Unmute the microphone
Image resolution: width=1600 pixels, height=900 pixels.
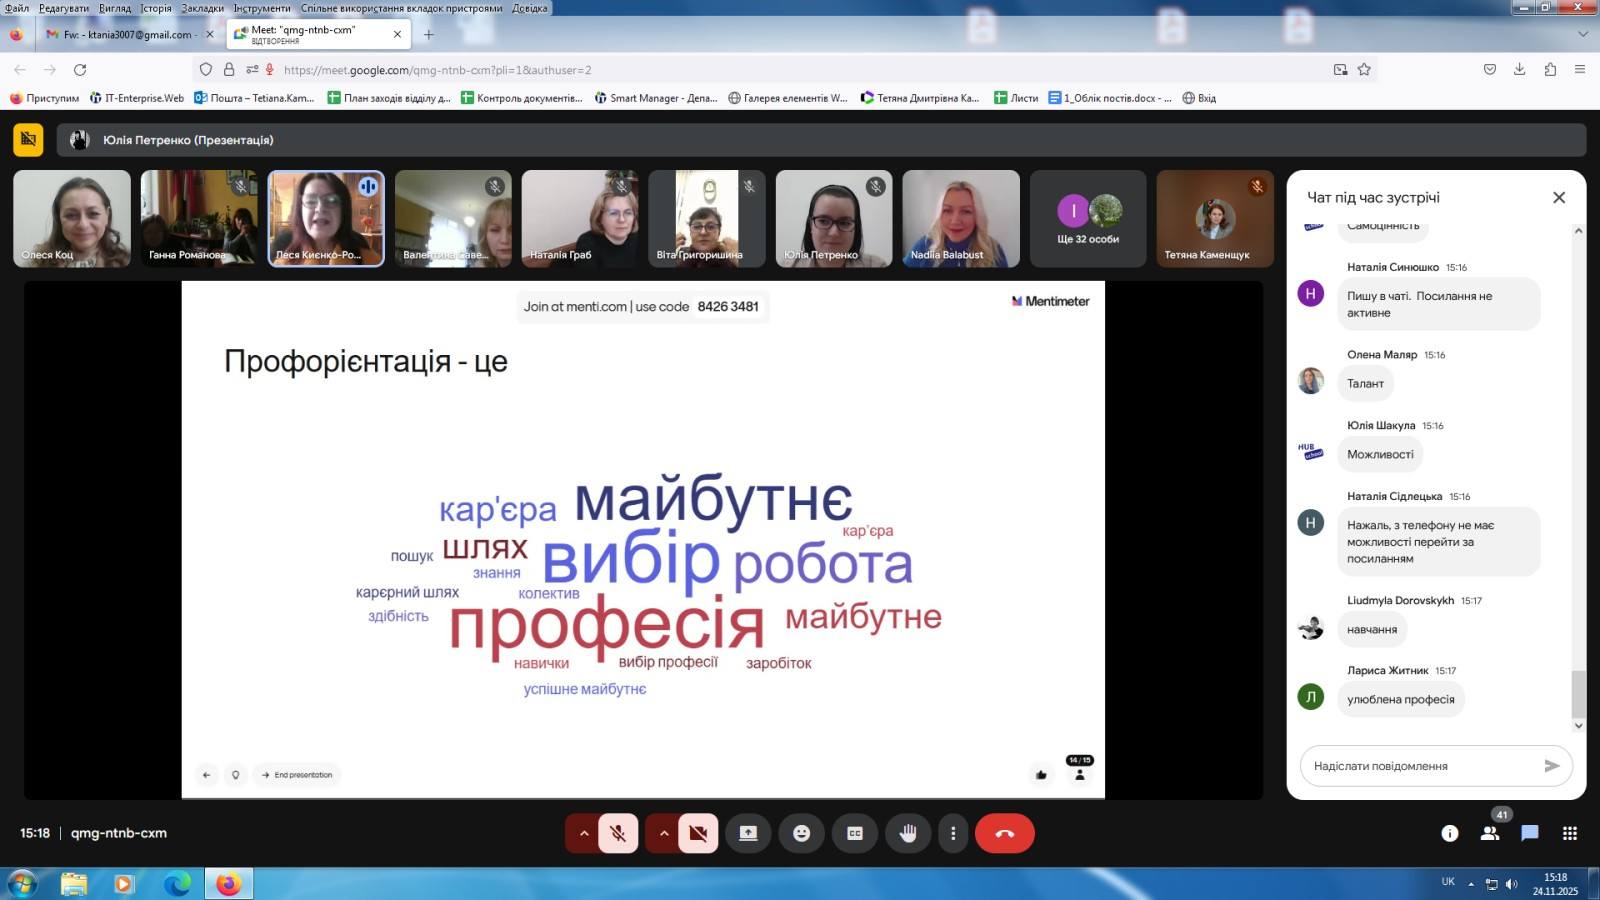point(618,833)
